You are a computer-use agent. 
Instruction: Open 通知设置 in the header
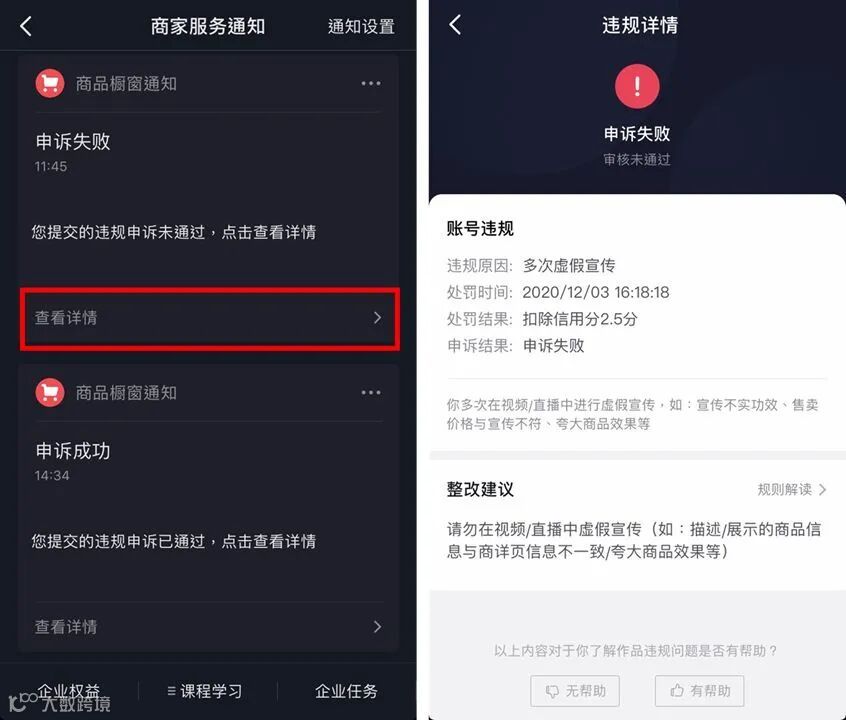coord(361,26)
